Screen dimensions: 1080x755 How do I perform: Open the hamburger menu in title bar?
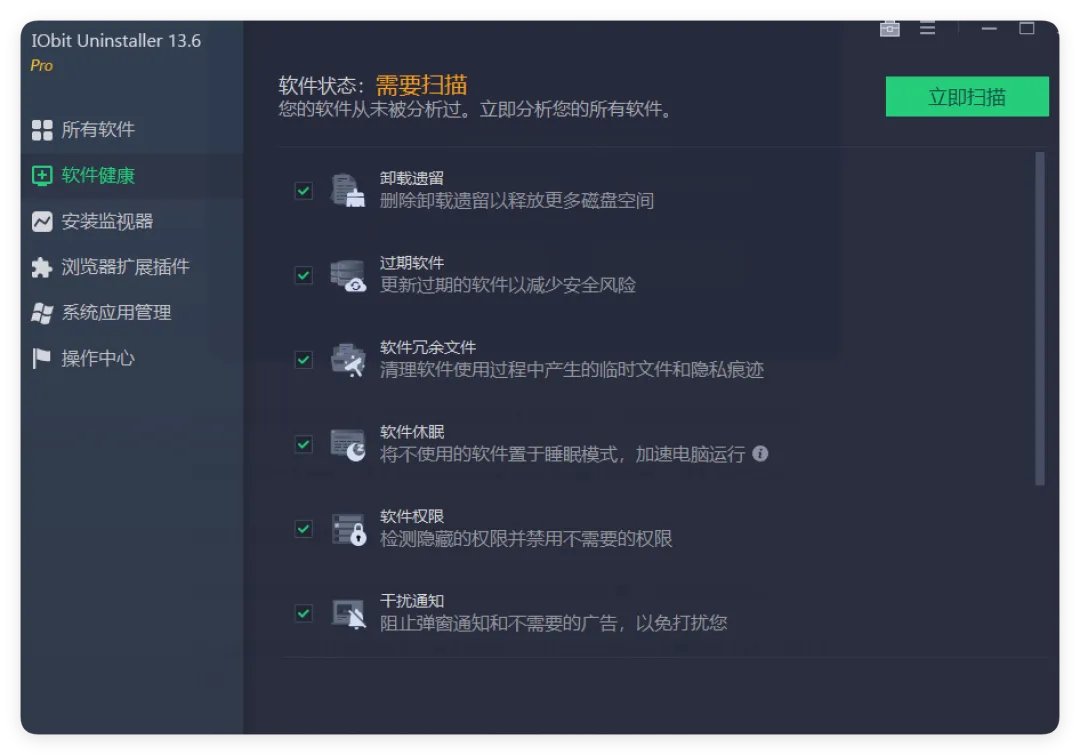click(928, 28)
